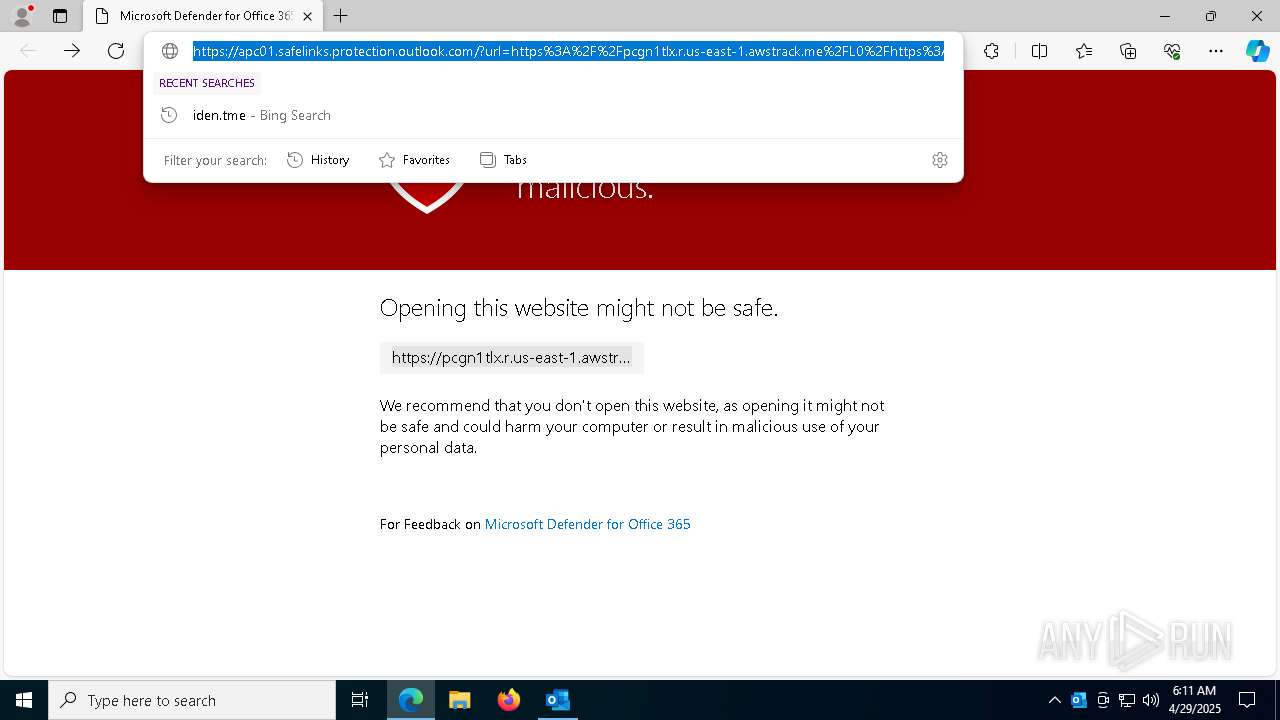
Task: Open File Explorer from taskbar
Action: pyautogui.click(x=460, y=700)
